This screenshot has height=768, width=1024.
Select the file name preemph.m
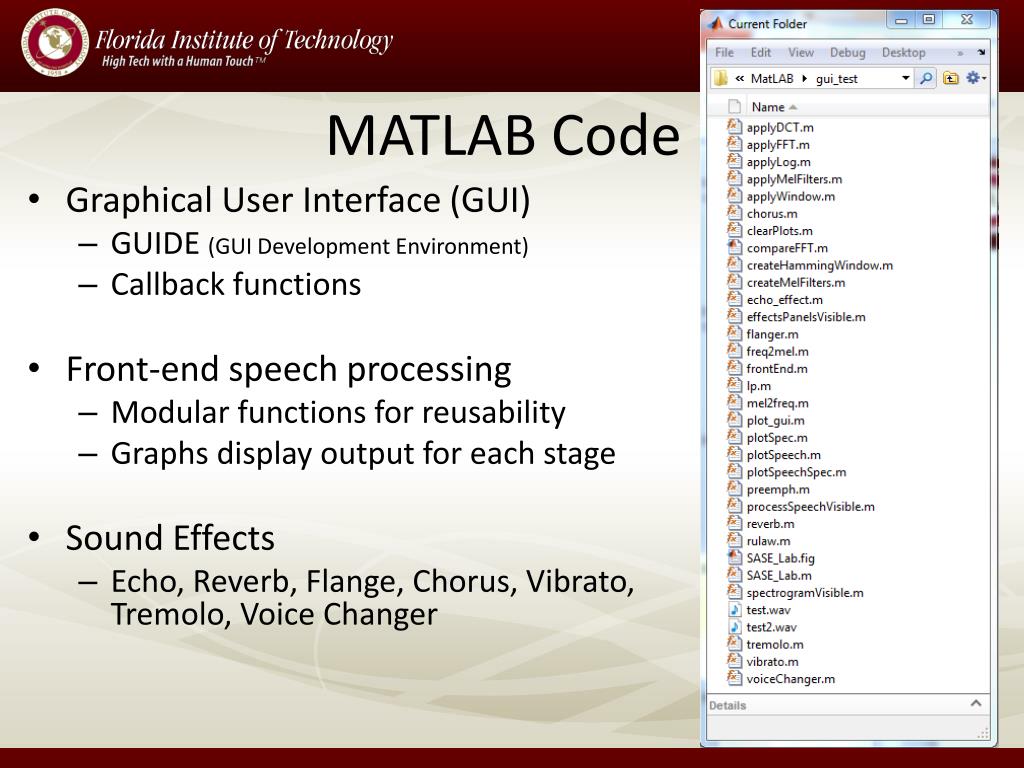tap(778, 489)
